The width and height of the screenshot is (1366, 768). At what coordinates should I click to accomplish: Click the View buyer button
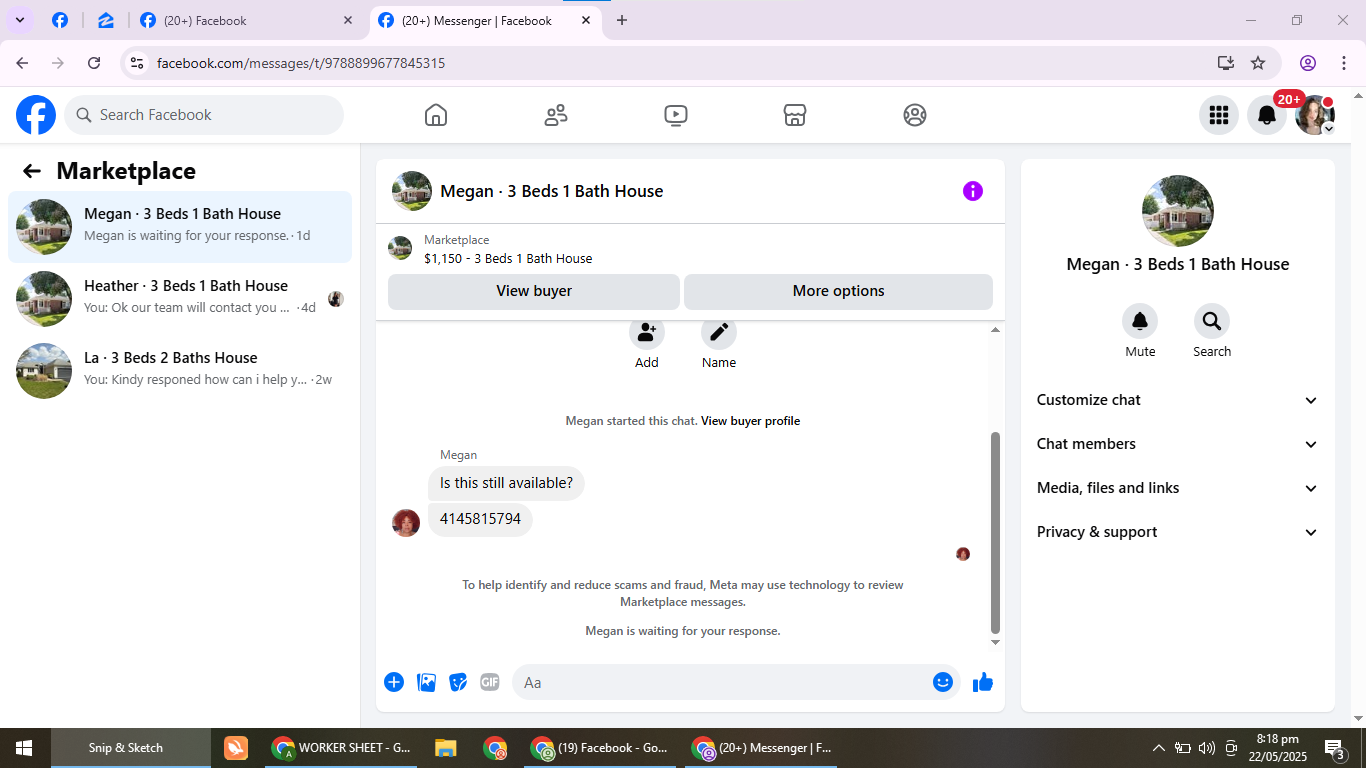click(534, 291)
